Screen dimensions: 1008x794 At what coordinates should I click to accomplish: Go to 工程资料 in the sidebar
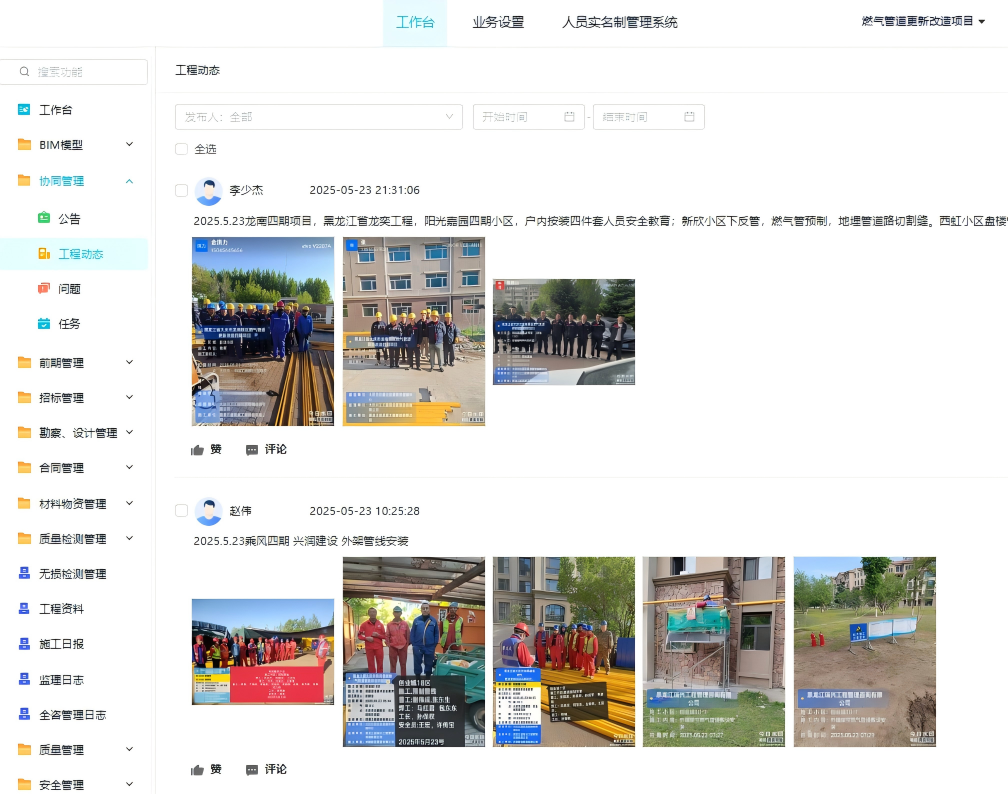(x=61, y=609)
